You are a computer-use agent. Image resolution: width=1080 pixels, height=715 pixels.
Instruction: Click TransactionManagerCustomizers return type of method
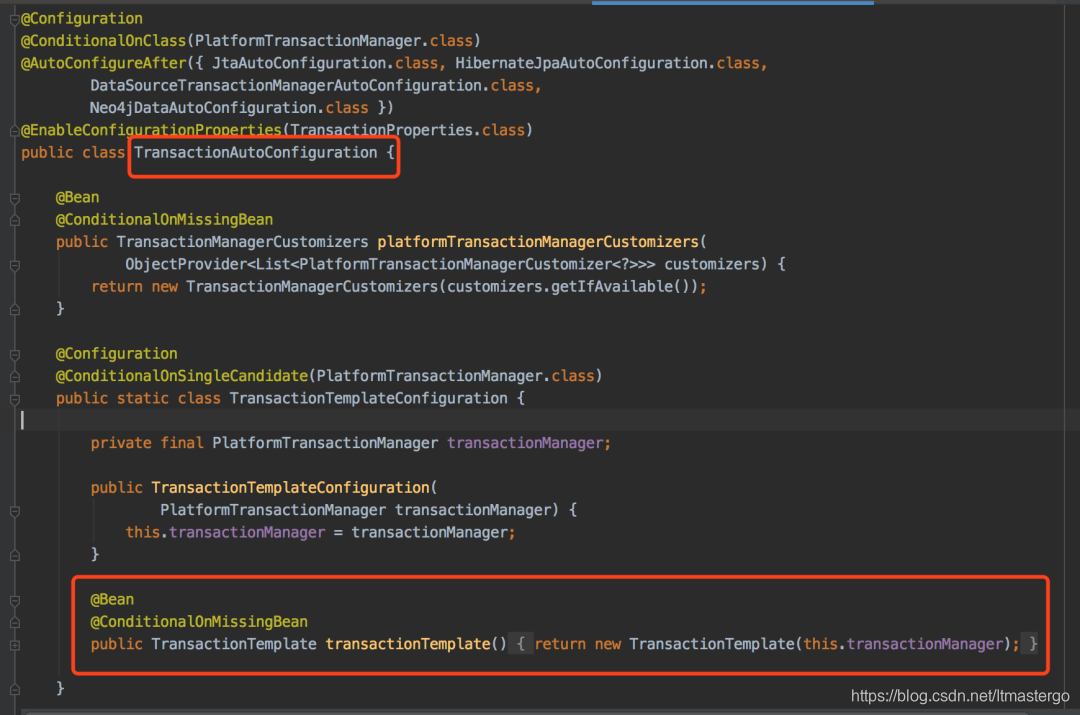tap(242, 242)
